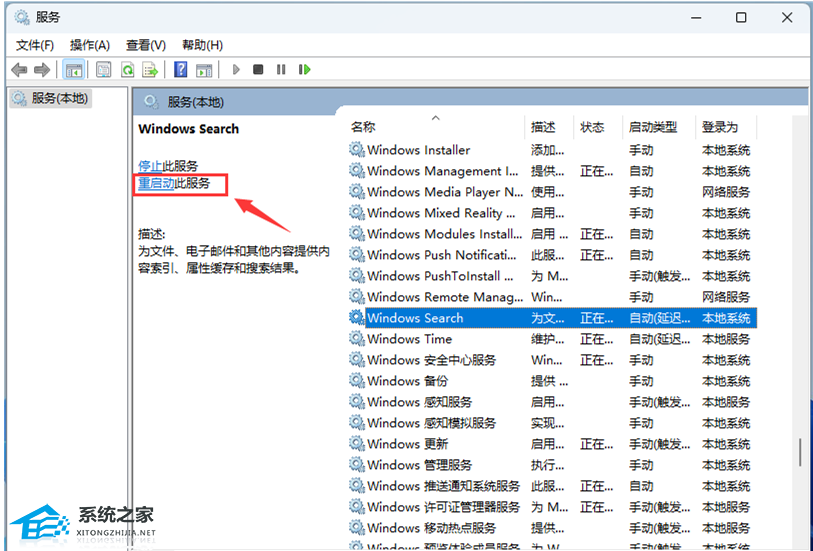The image size is (813, 551).
Task: Toggle the show/hide console tree icon
Action: coord(74,69)
